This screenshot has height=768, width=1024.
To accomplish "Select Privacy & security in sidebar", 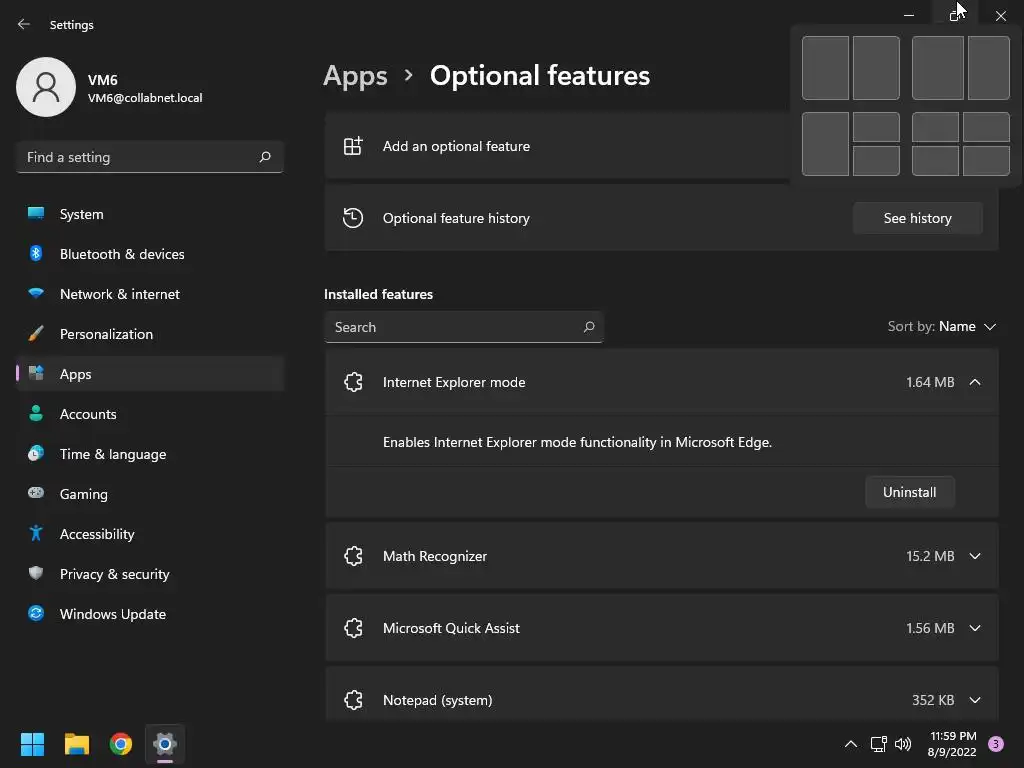I will click(x=114, y=574).
